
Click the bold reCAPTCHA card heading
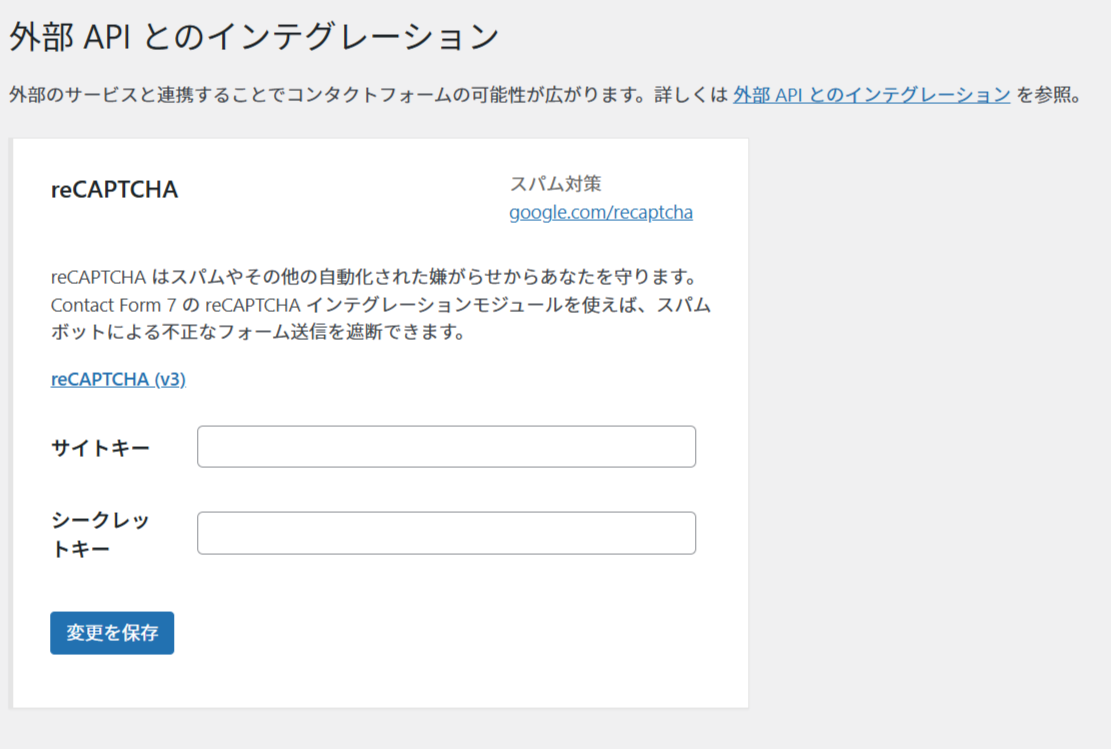point(114,190)
